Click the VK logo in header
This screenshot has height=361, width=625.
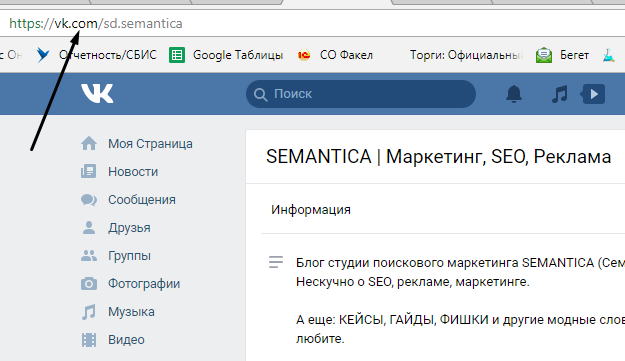coord(97,94)
